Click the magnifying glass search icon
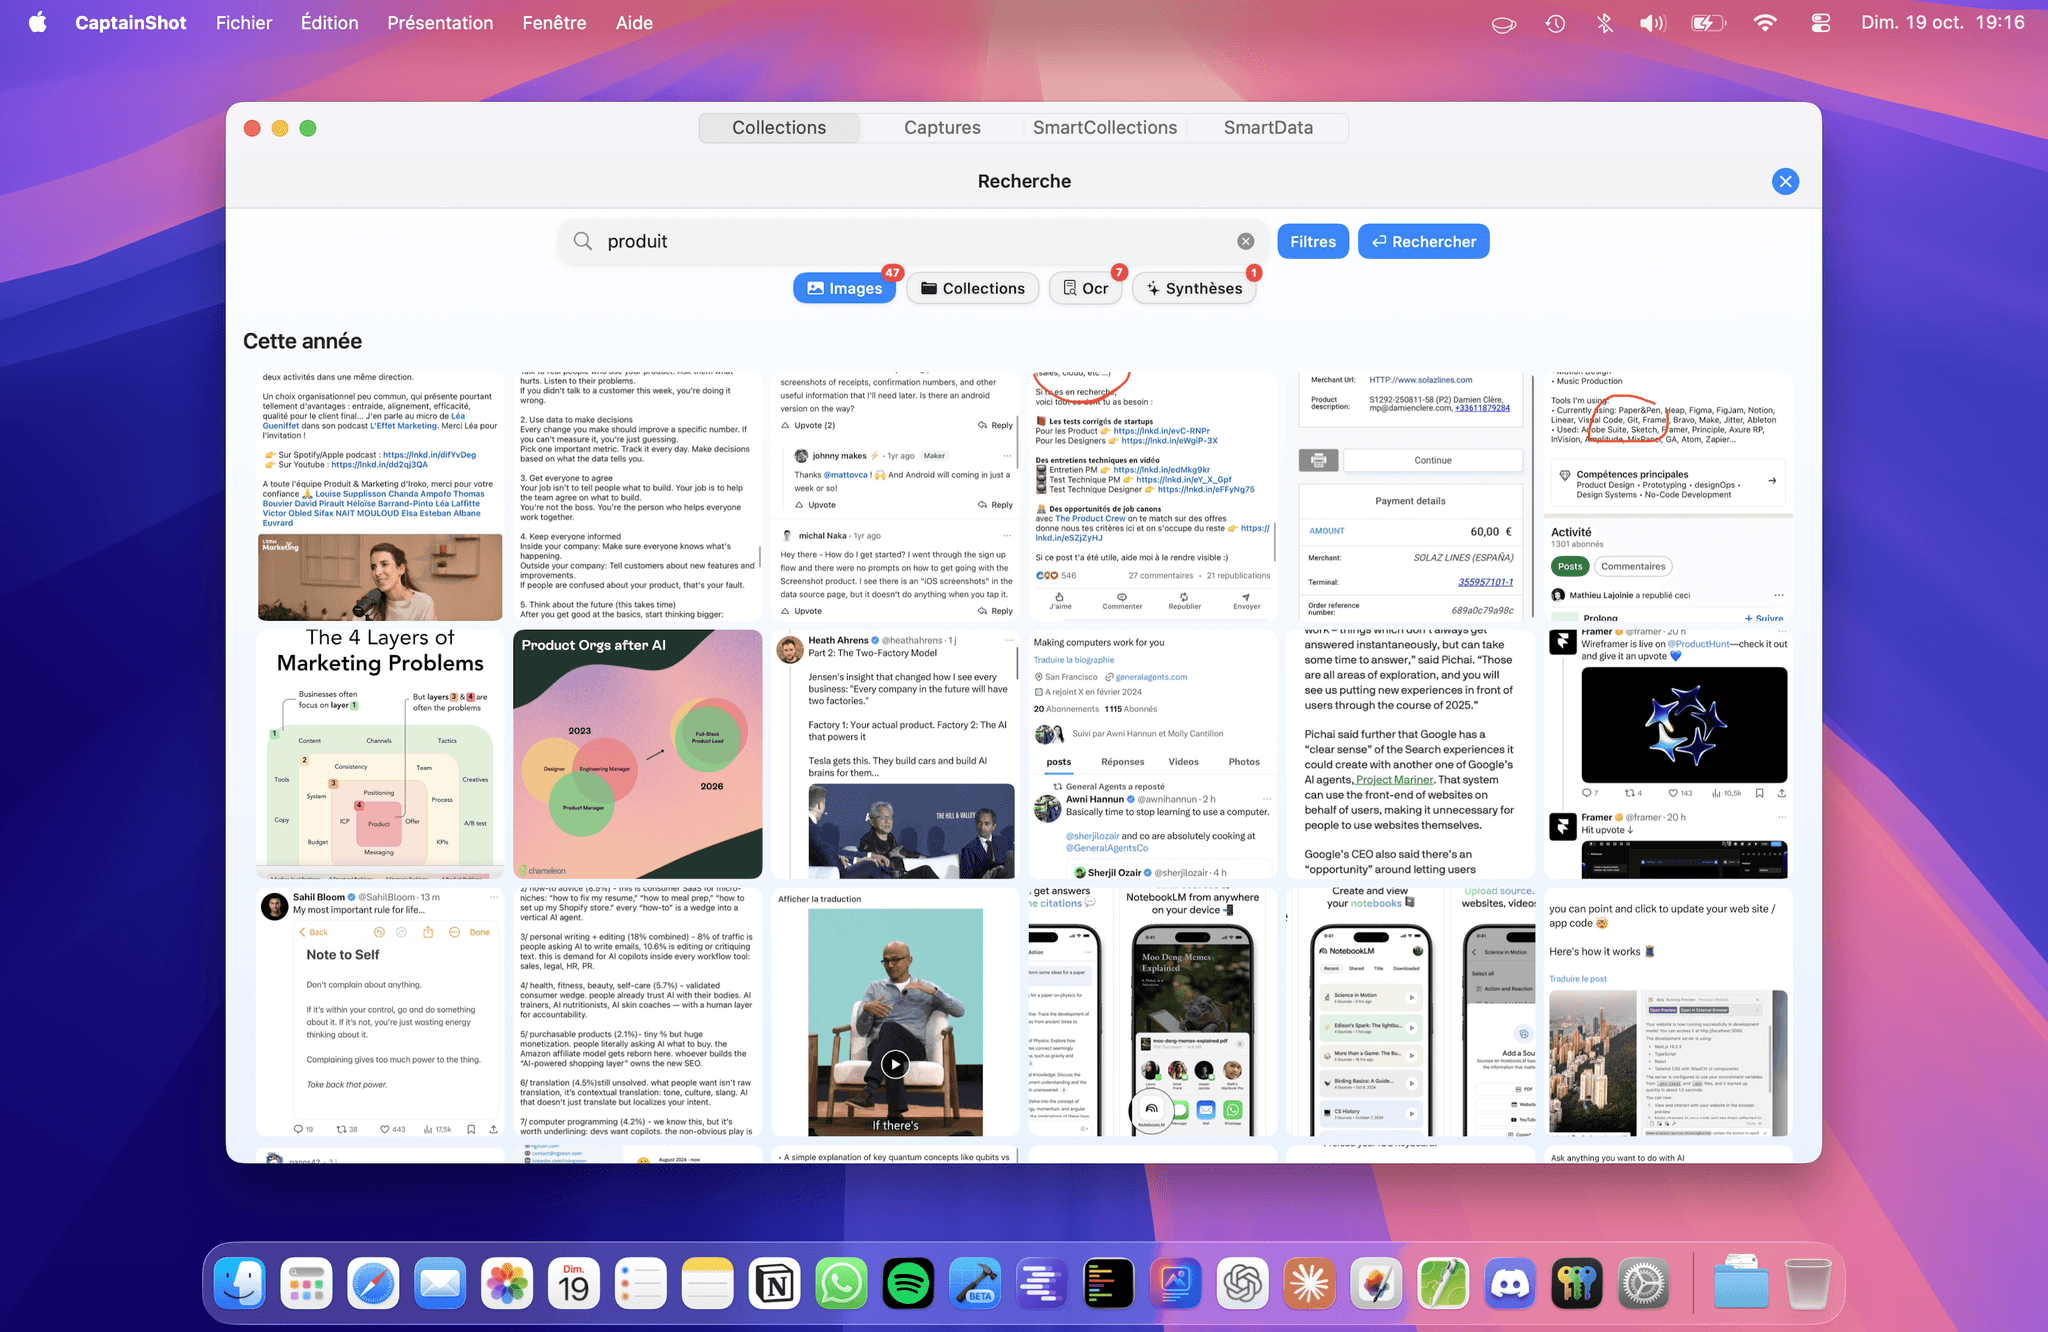The image size is (2048, 1332). [583, 241]
